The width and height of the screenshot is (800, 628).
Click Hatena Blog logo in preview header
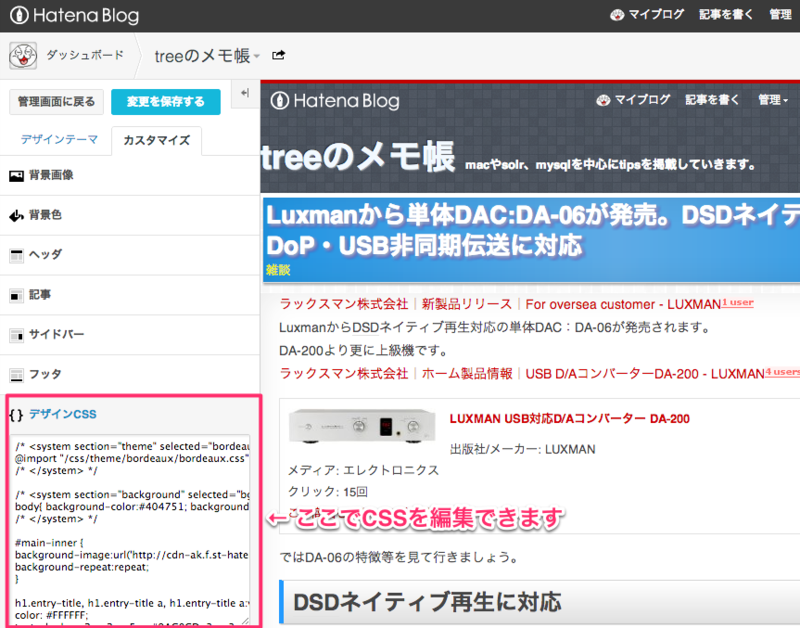(335, 101)
